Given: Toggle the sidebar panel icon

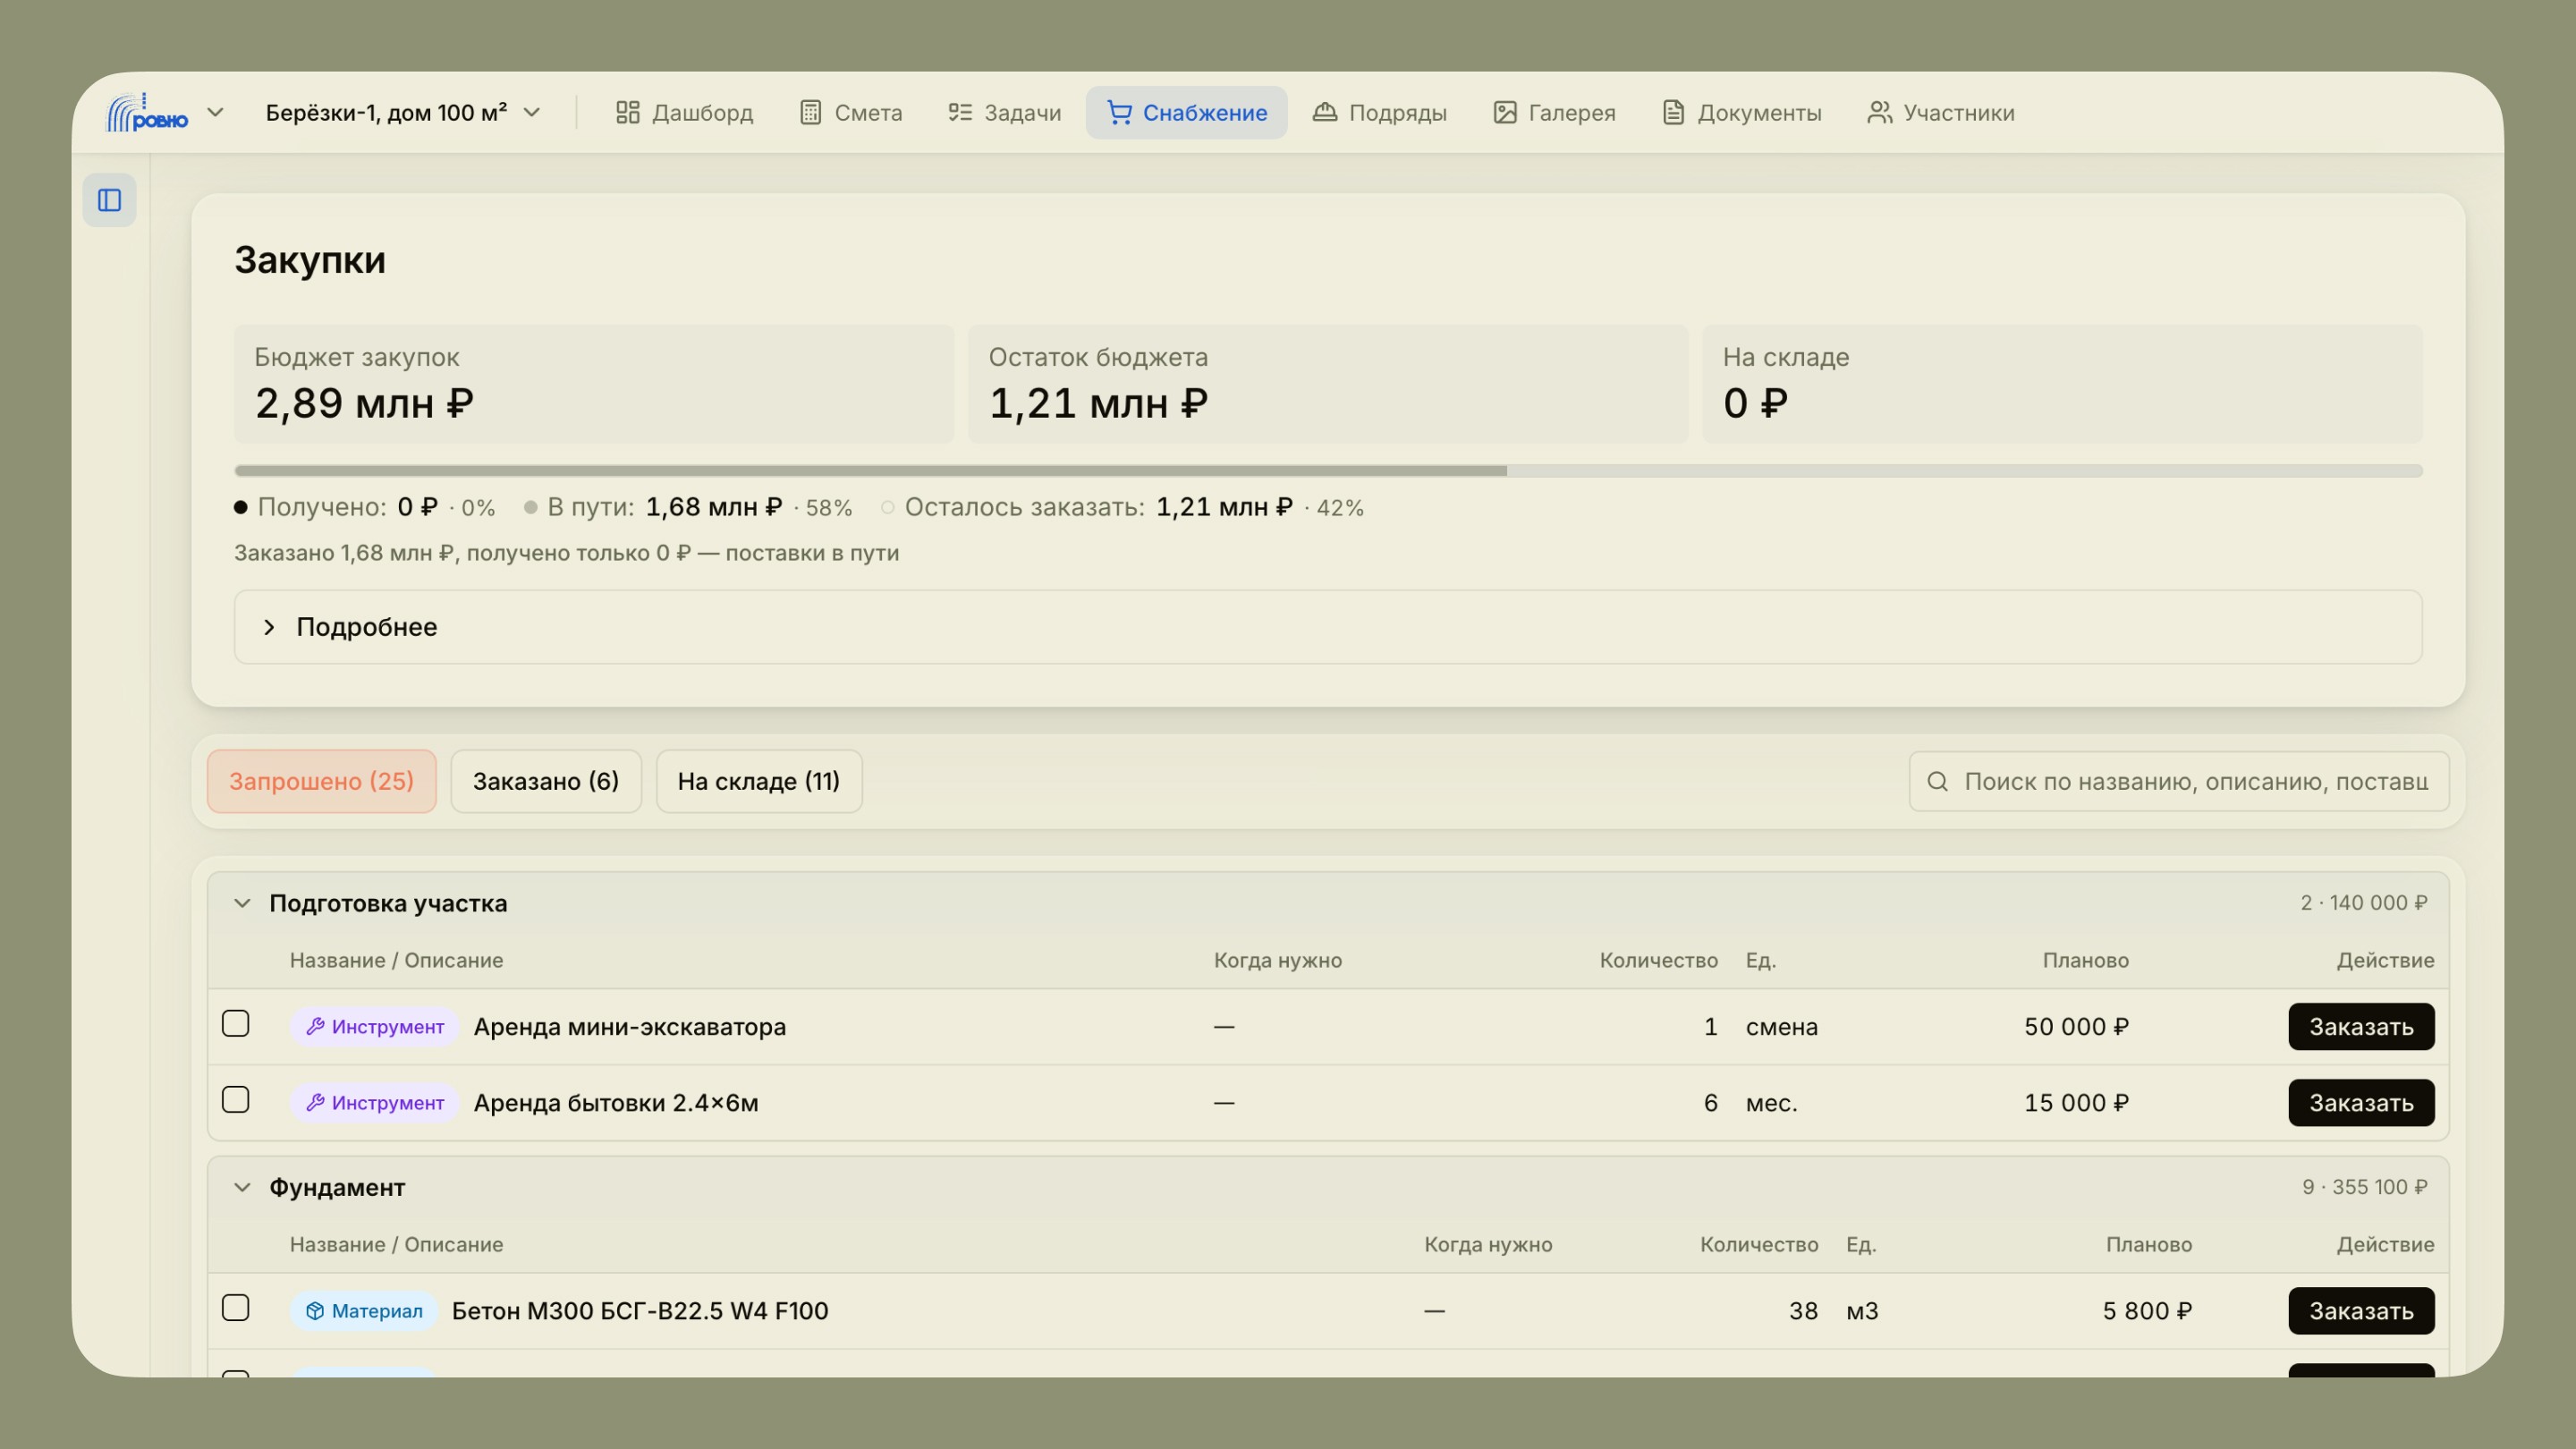Looking at the screenshot, I should tap(109, 200).
